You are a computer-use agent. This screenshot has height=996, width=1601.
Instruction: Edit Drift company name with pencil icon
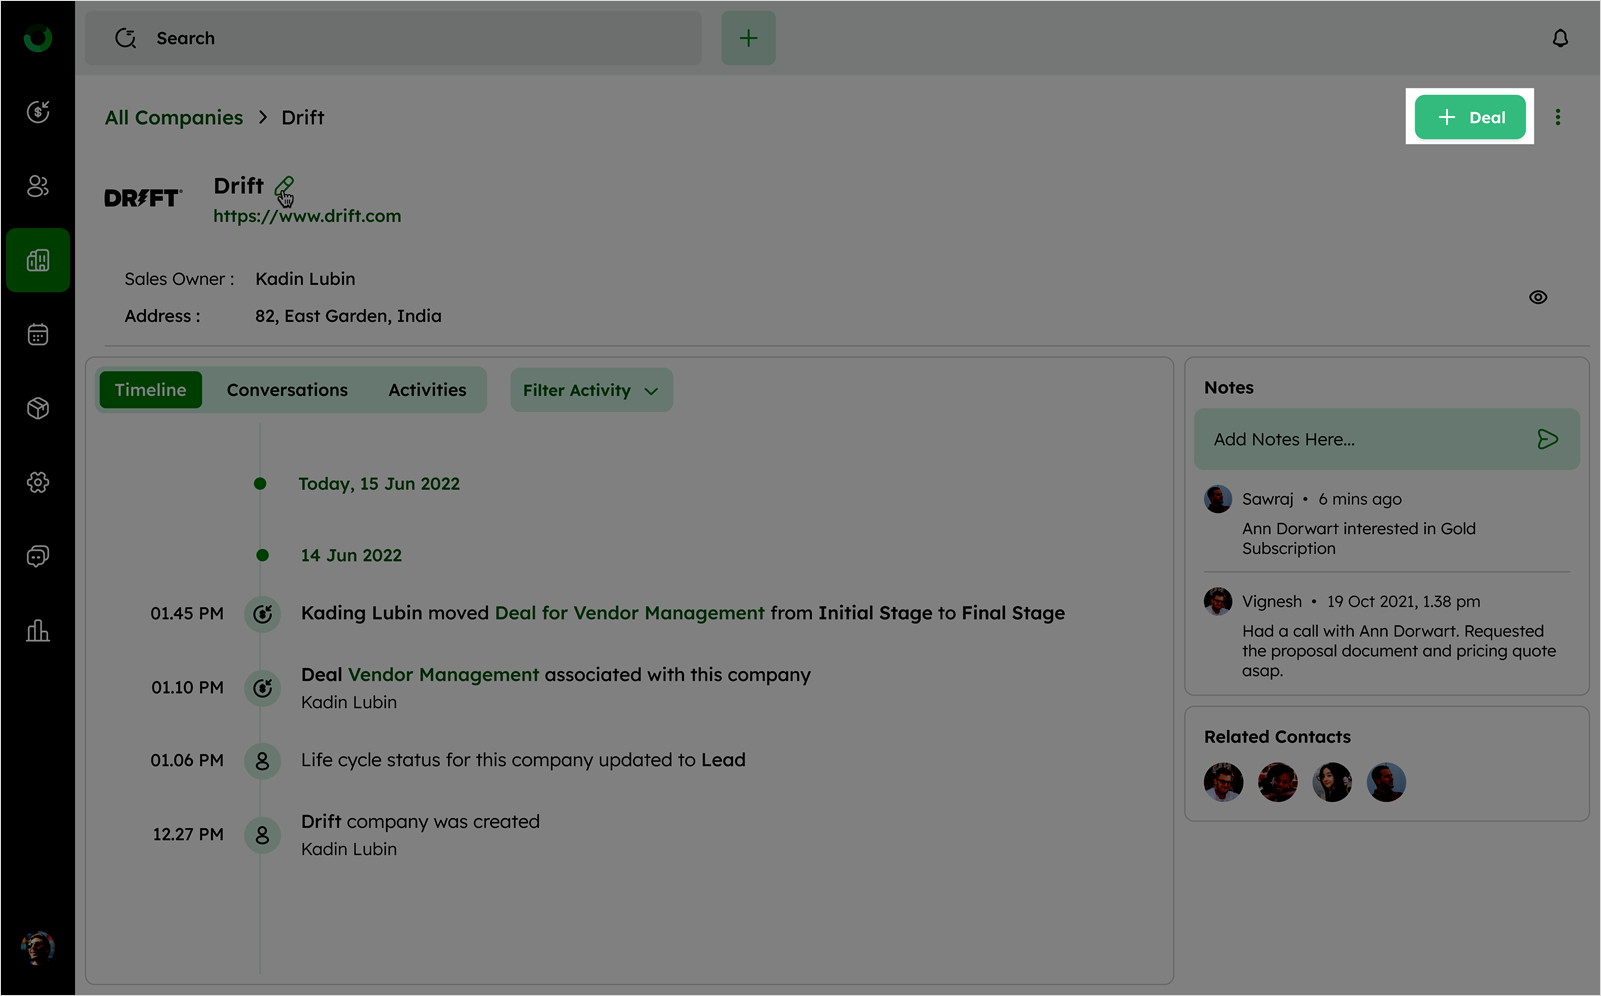[x=284, y=187]
